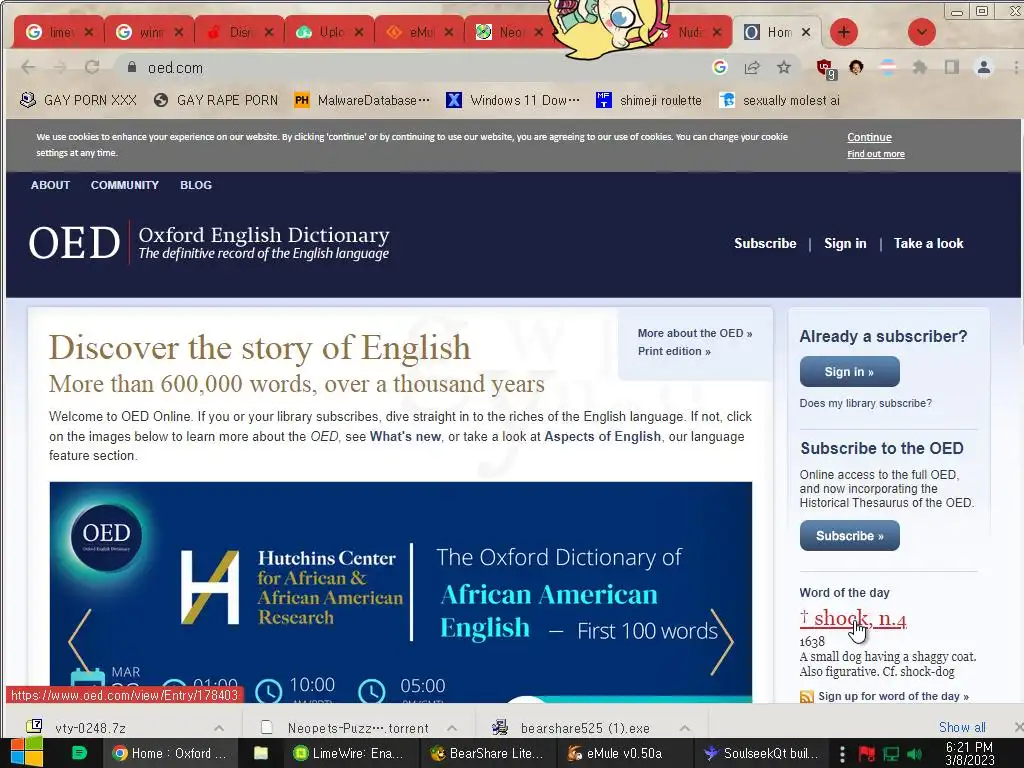Screen dimensions: 1024x768
Task: Advance to the next banner carousel slide
Action: tap(722, 641)
